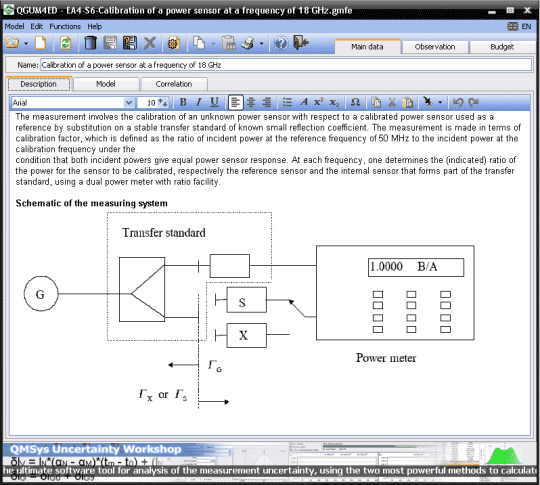Toggle underline formatting
The height and width of the screenshot is (485, 540).
click(215, 102)
